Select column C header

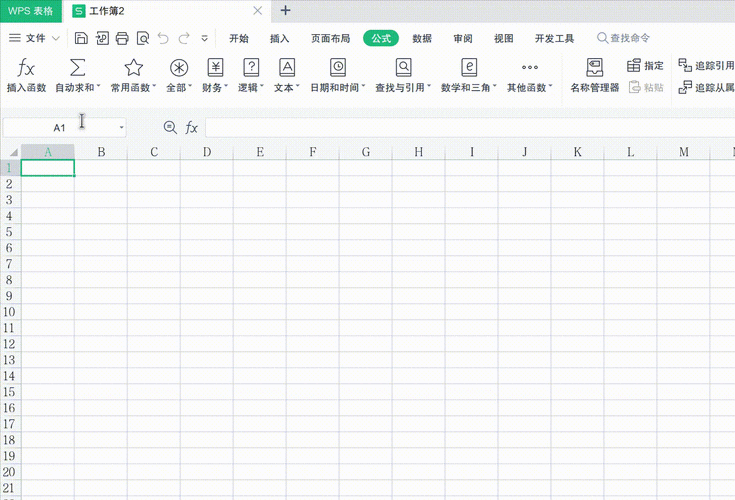pos(154,152)
